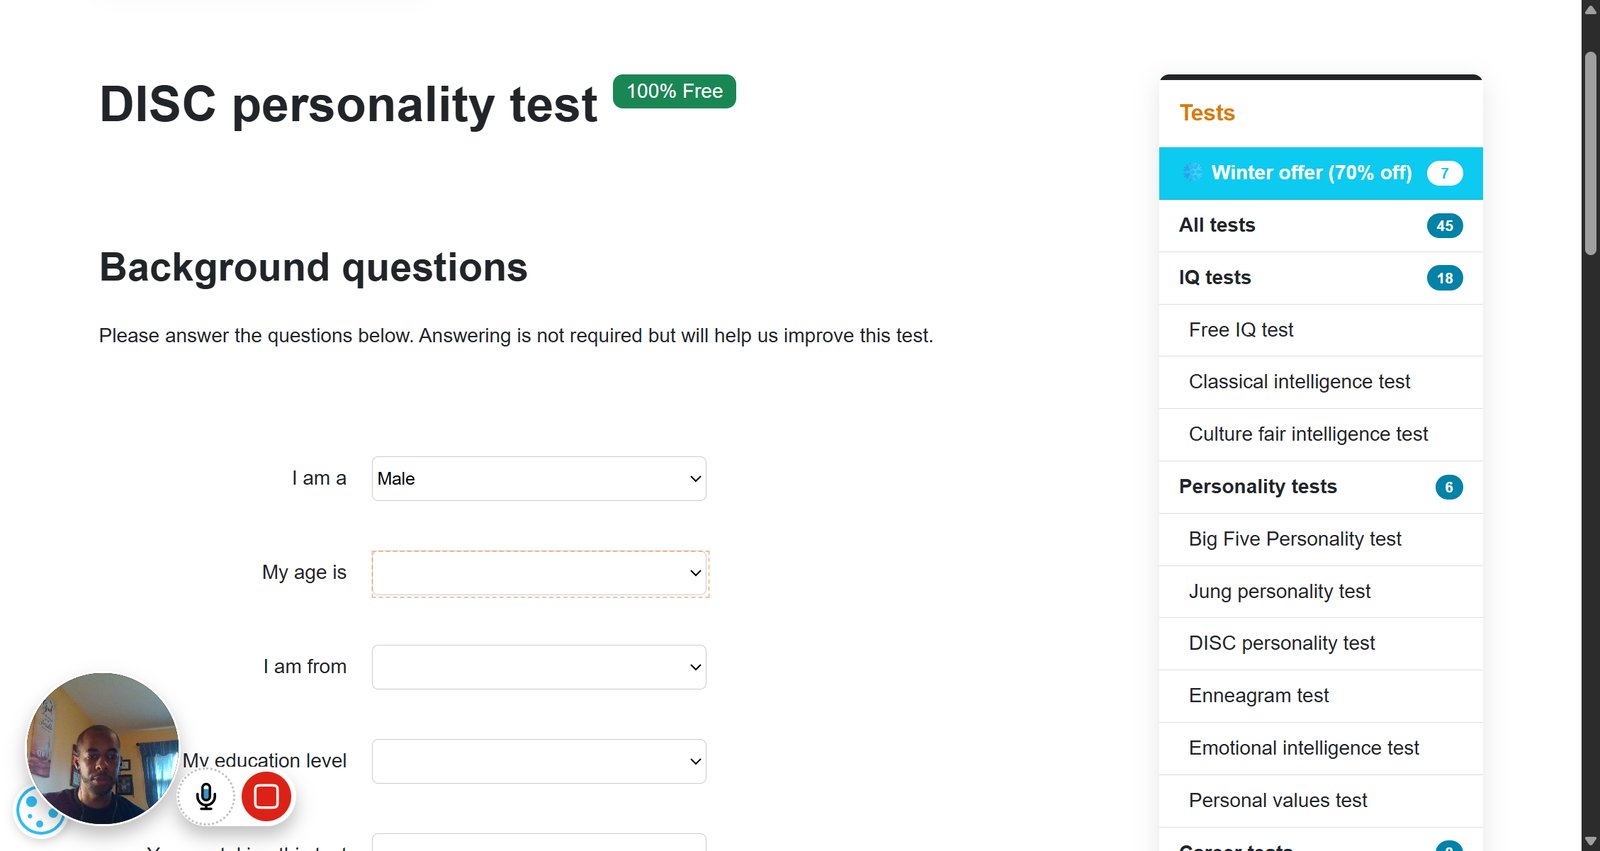1600x851 pixels.
Task: Expand the "My age is" dropdown
Action: 539,573
